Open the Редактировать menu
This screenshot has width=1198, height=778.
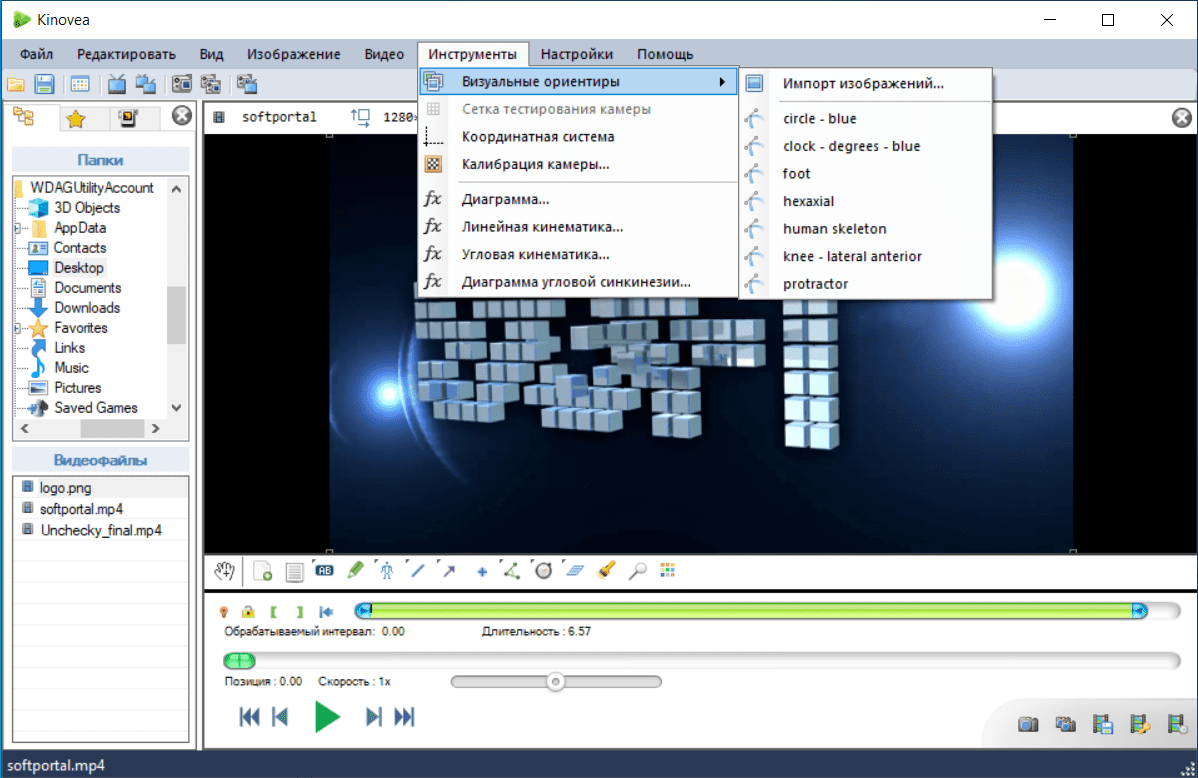click(126, 54)
